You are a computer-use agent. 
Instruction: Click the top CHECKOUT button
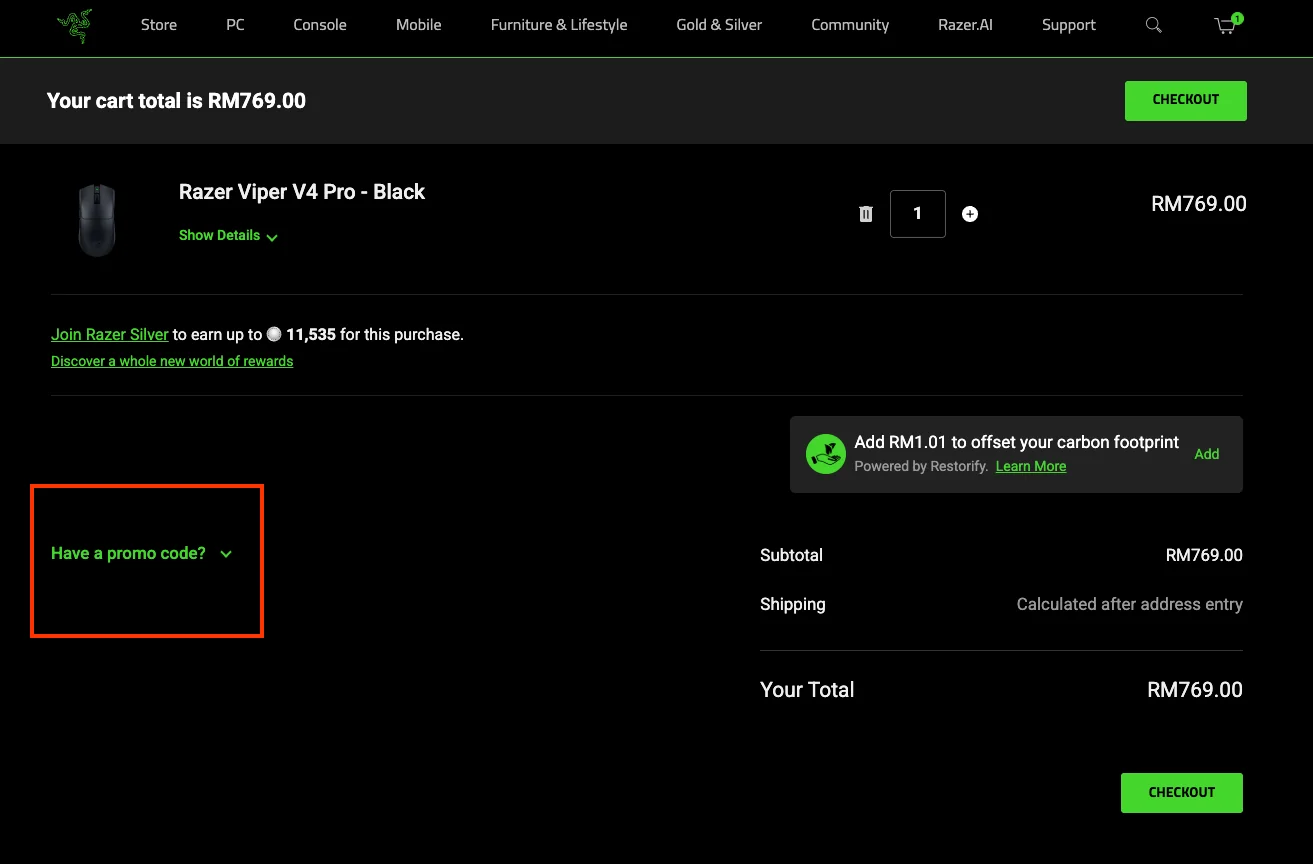point(1185,100)
